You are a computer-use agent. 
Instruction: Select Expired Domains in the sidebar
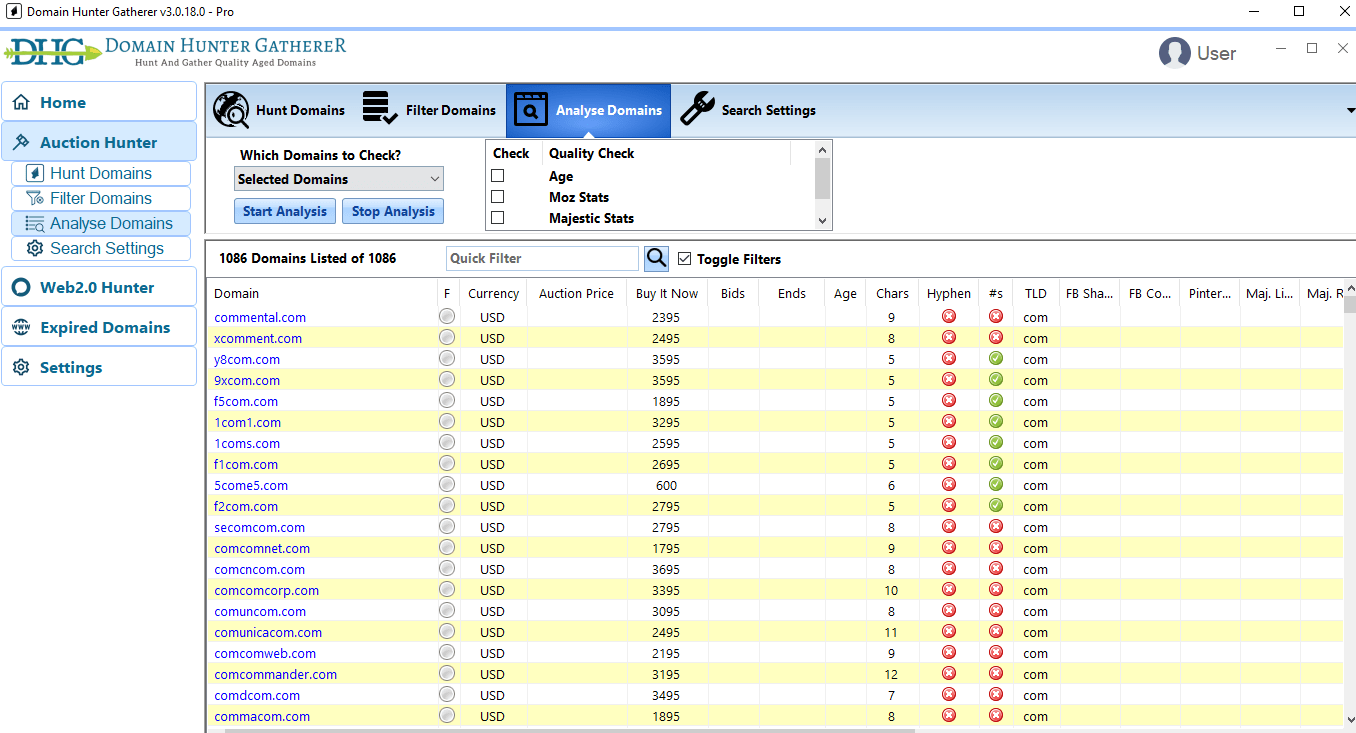[x=99, y=327]
